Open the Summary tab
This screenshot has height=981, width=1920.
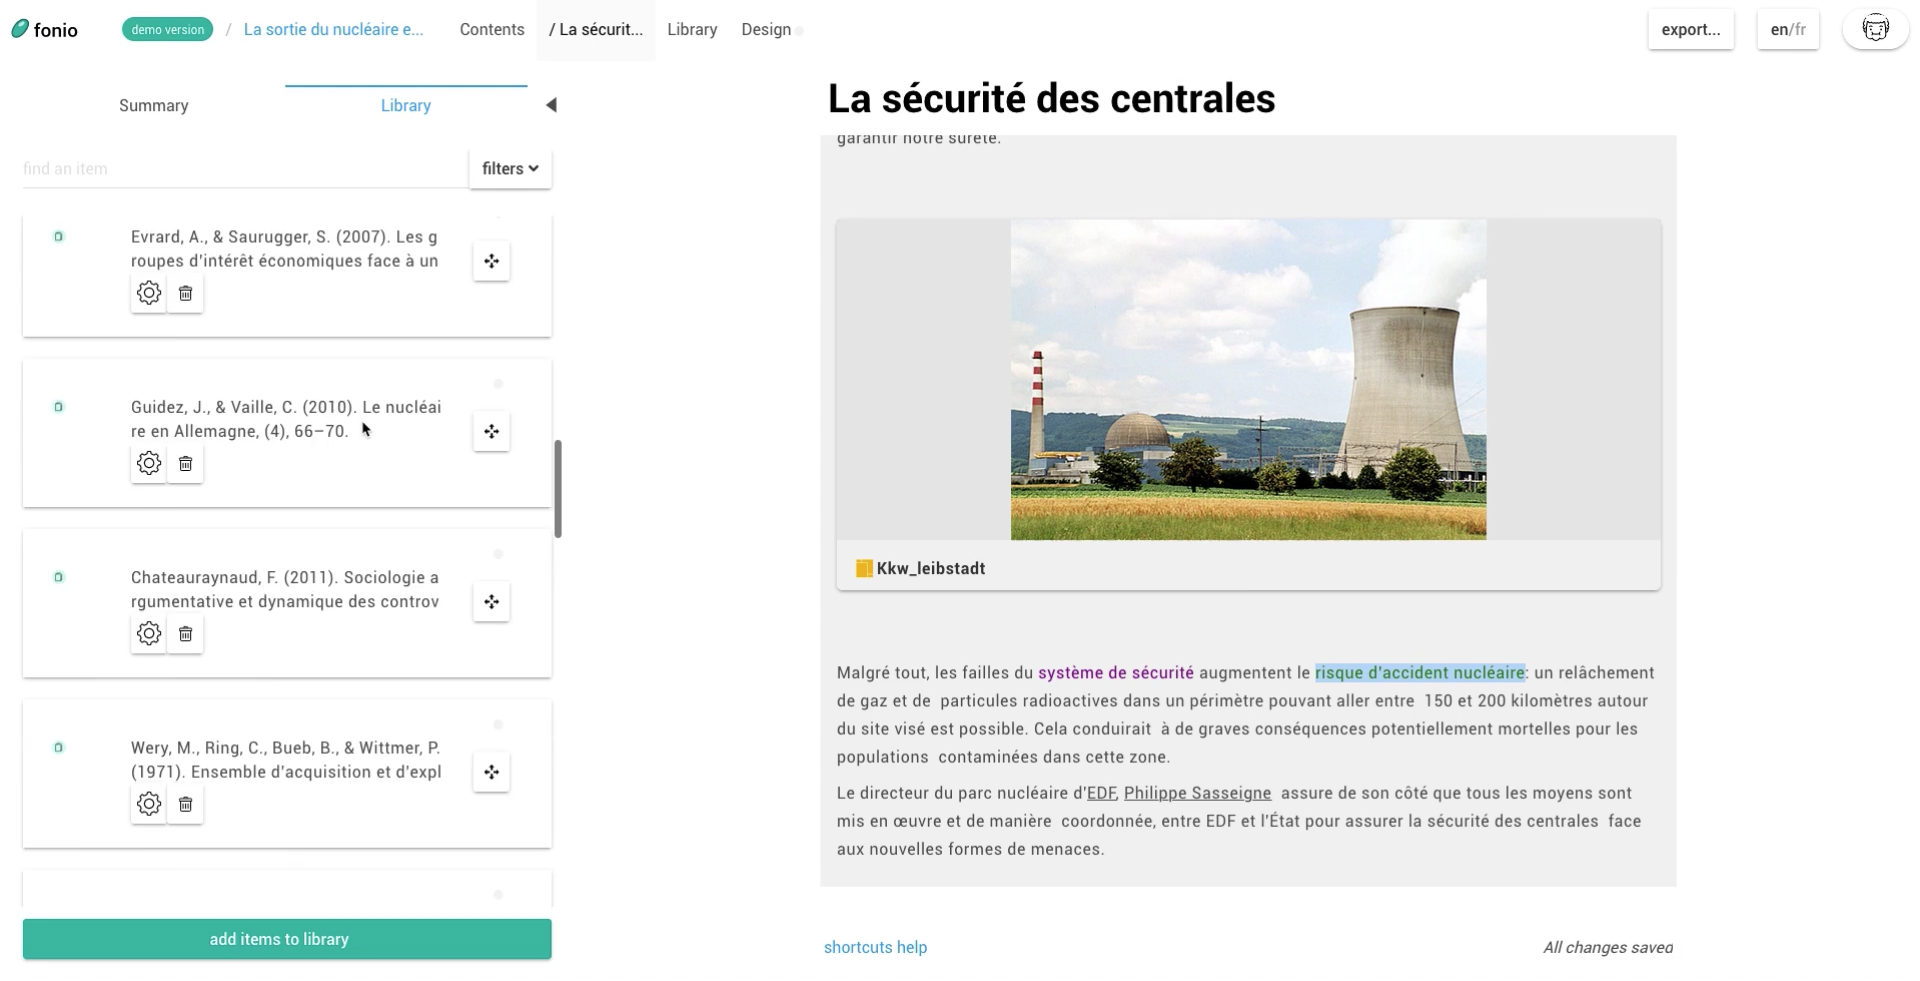pos(153,105)
